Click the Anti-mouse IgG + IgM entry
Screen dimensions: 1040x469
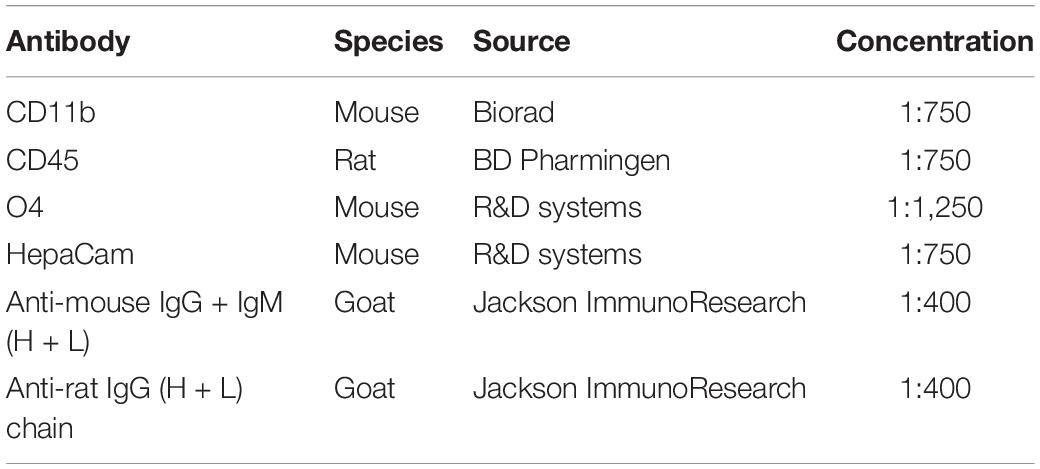(x=145, y=322)
